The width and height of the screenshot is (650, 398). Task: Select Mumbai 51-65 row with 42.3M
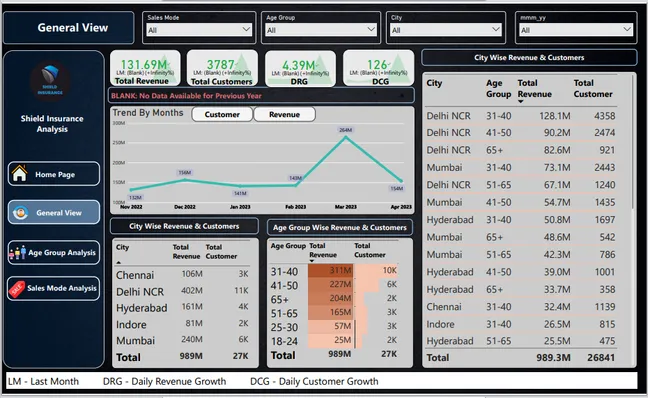(x=521, y=255)
